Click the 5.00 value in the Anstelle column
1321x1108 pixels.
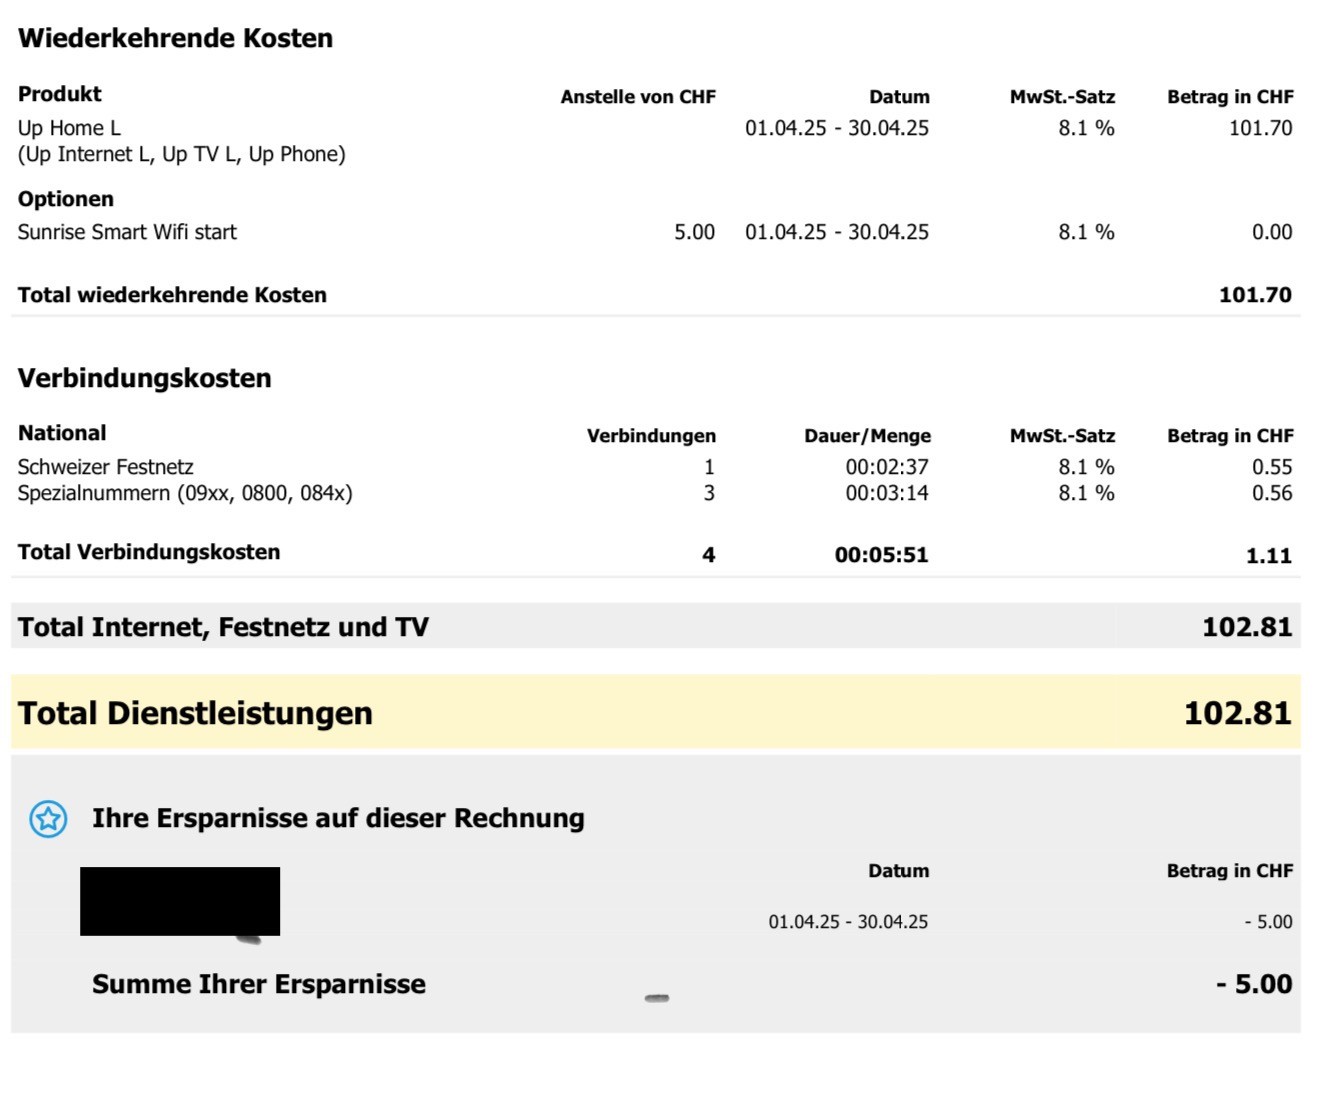[x=694, y=232]
